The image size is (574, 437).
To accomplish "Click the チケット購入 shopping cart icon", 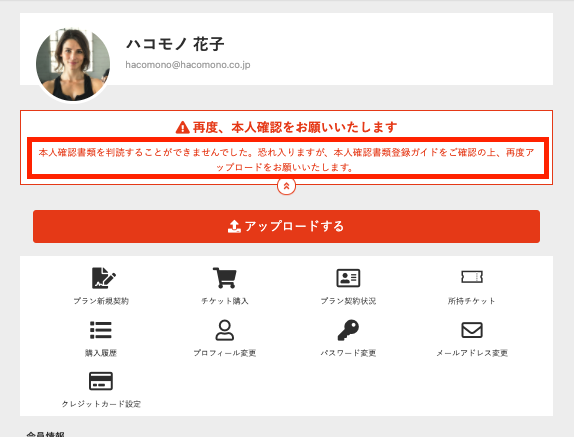I will pos(224,278).
